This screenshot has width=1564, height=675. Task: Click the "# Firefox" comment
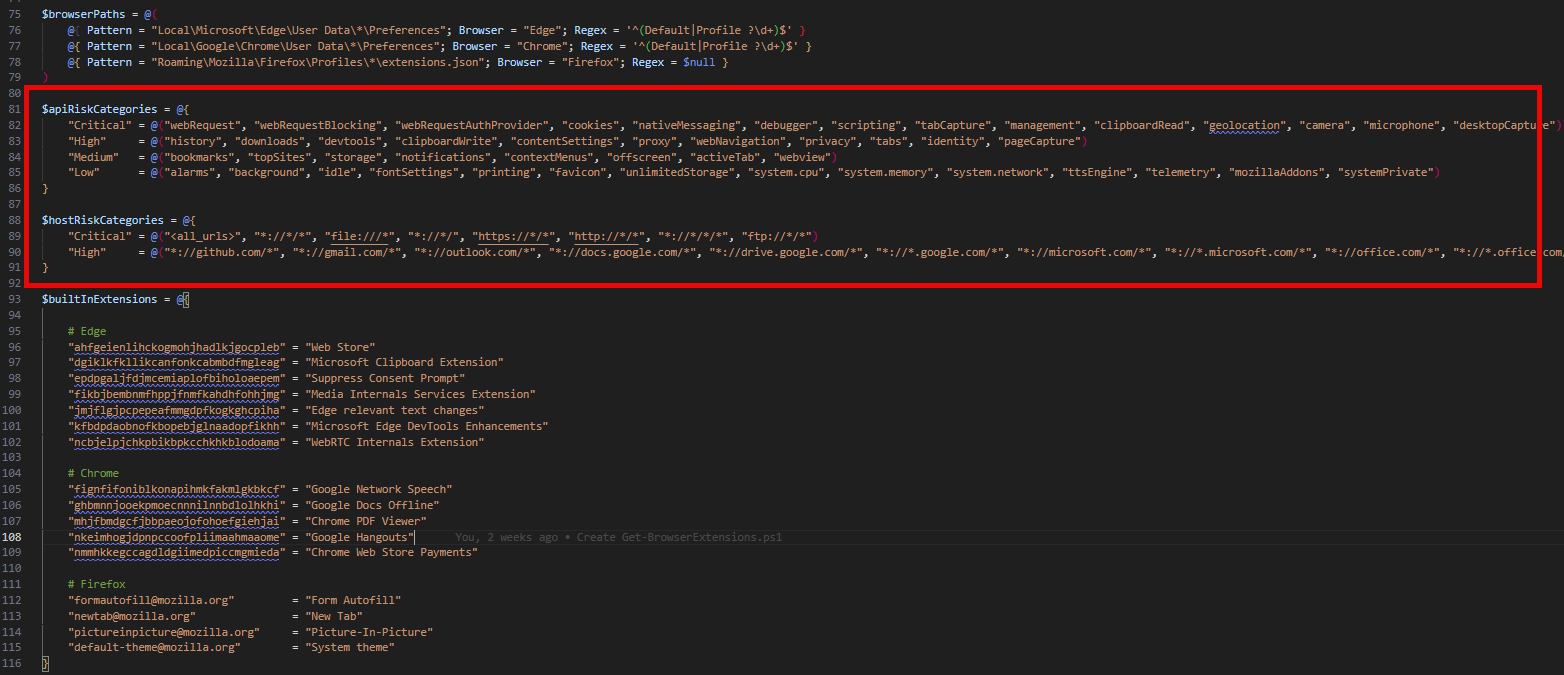click(96, 584)
